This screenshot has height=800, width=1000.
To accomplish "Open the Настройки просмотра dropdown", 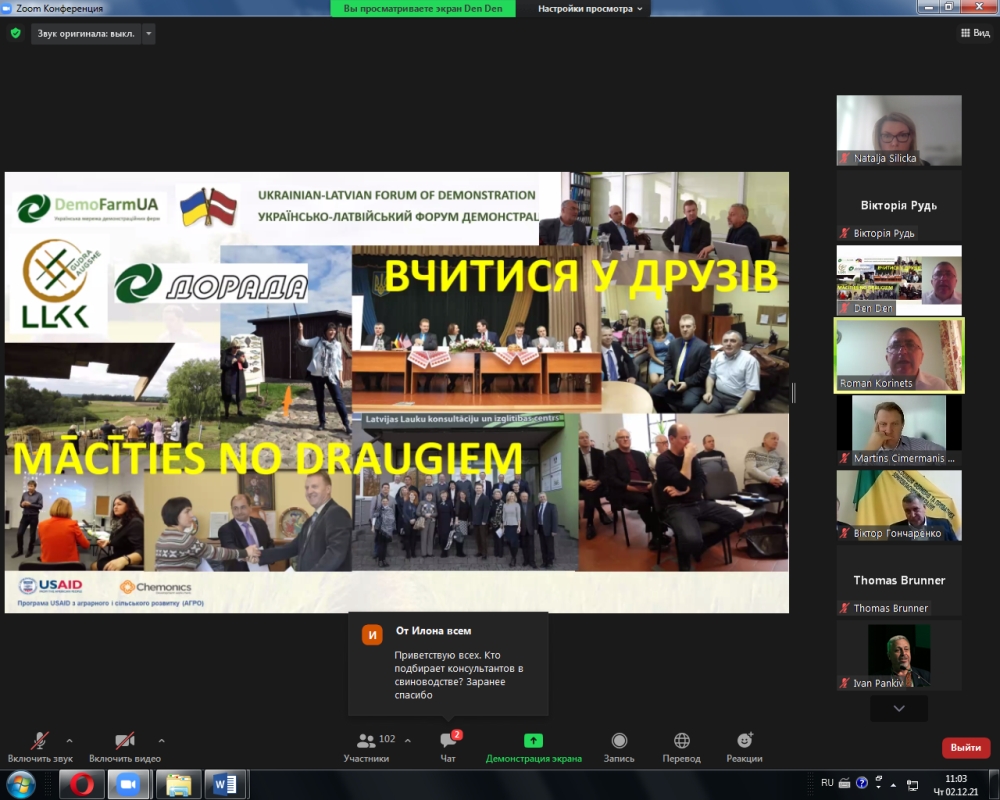I will click(x=592, y=9).
